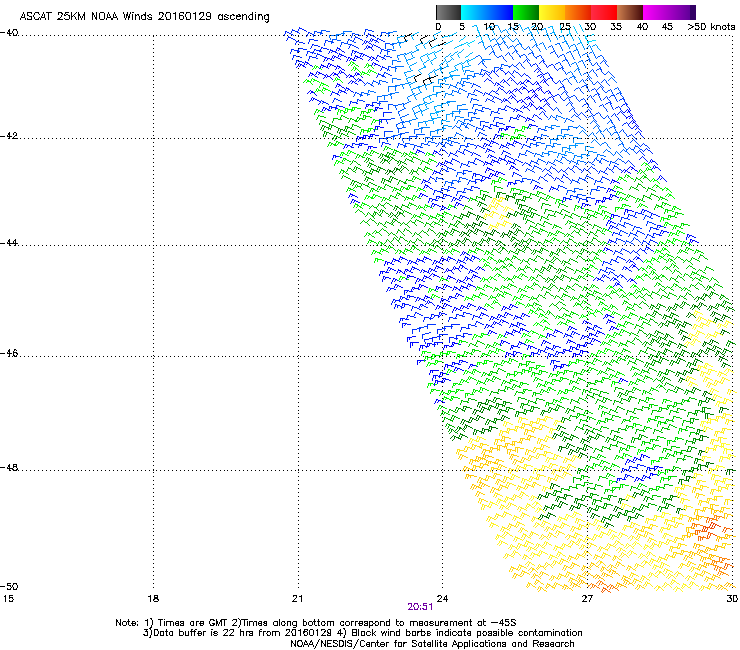Click the -42 latitude axis label
The height and width of the screenshot is (650, 740).
(9, 136)
